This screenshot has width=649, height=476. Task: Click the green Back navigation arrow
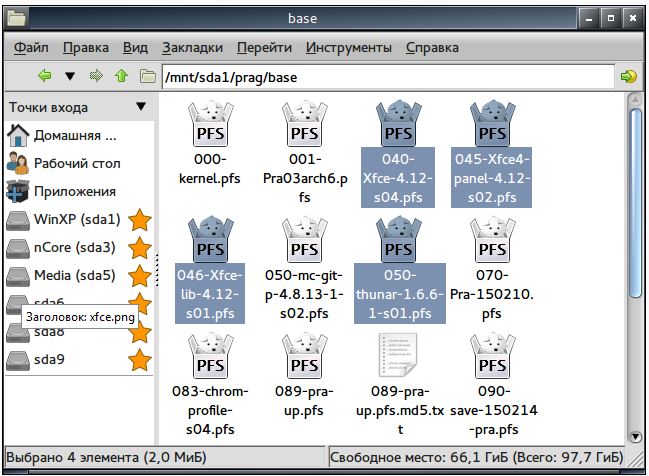pyautogui.click(x=44, y=76)
